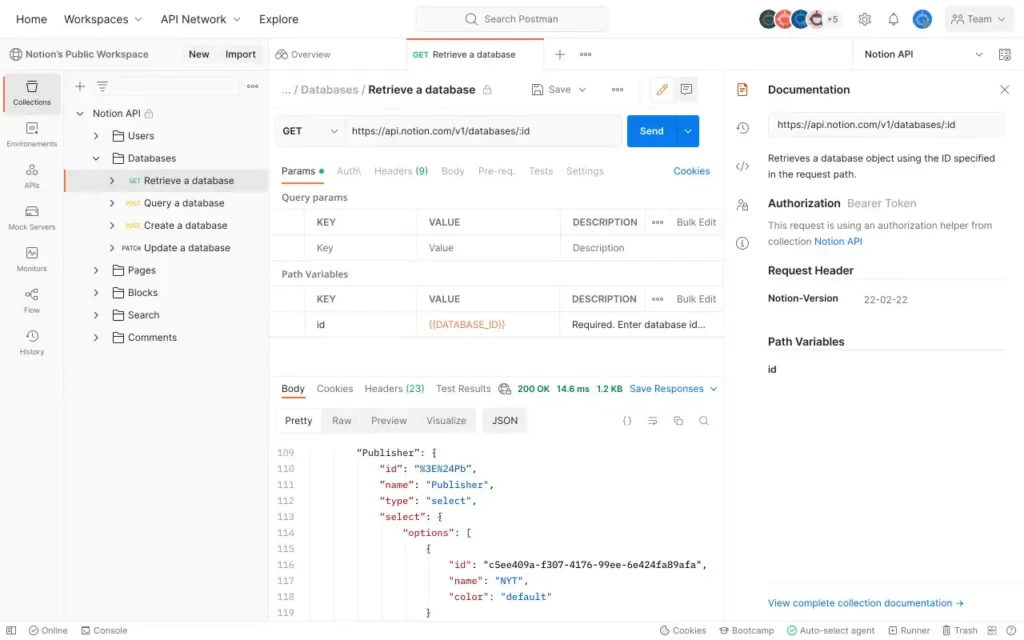Collapse the Databases folder

click(x=96, y=158)
